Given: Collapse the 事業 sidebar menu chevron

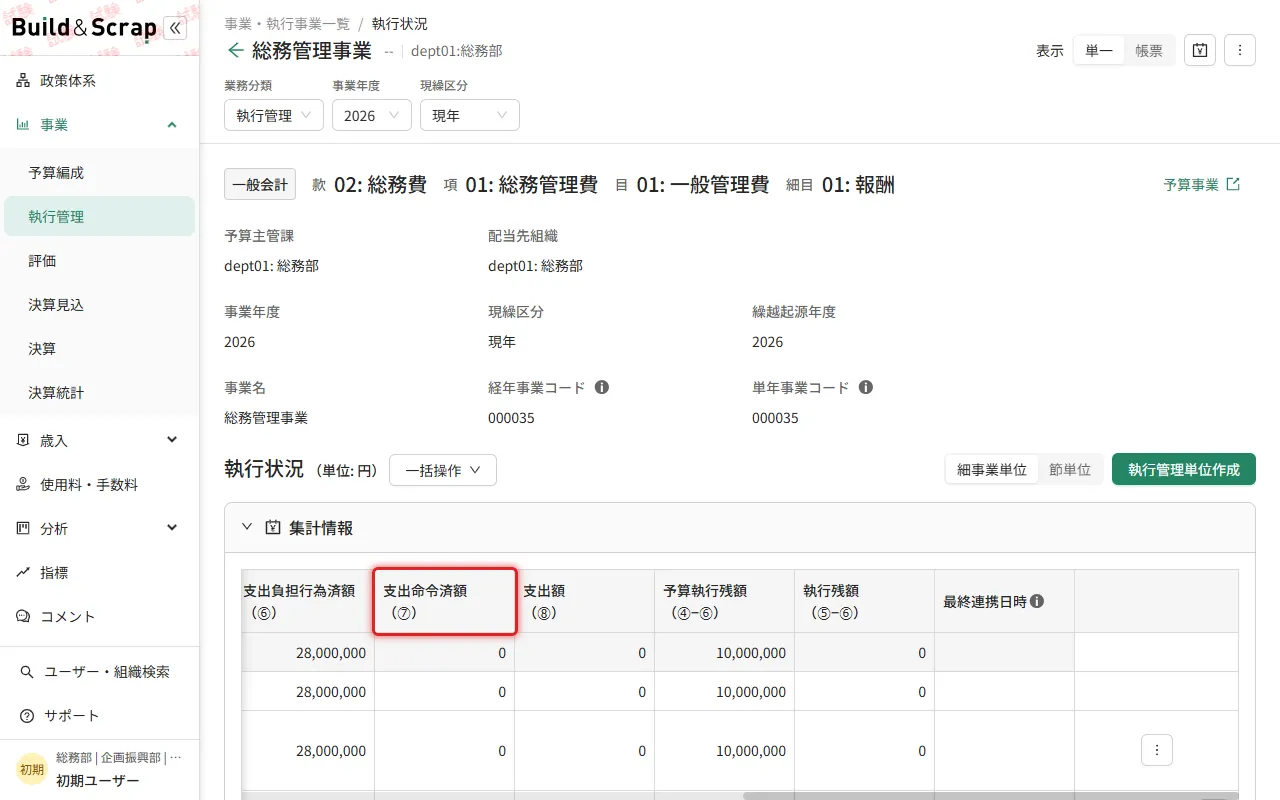Looking at the screenshot, I should (172, 125).
